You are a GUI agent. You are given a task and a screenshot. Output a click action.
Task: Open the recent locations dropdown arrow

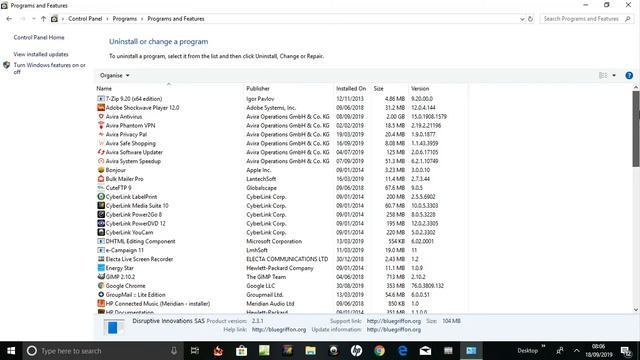point(33,19)
